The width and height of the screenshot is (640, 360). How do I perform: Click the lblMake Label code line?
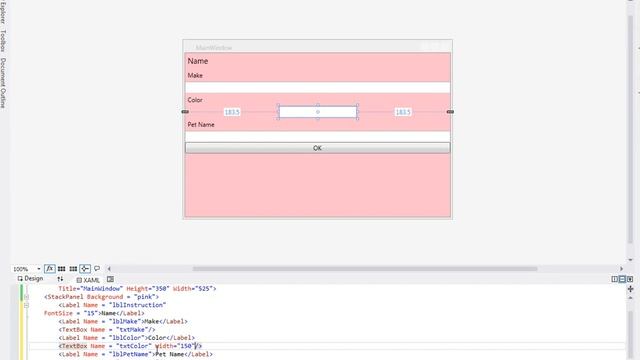[x=123, y=321]
